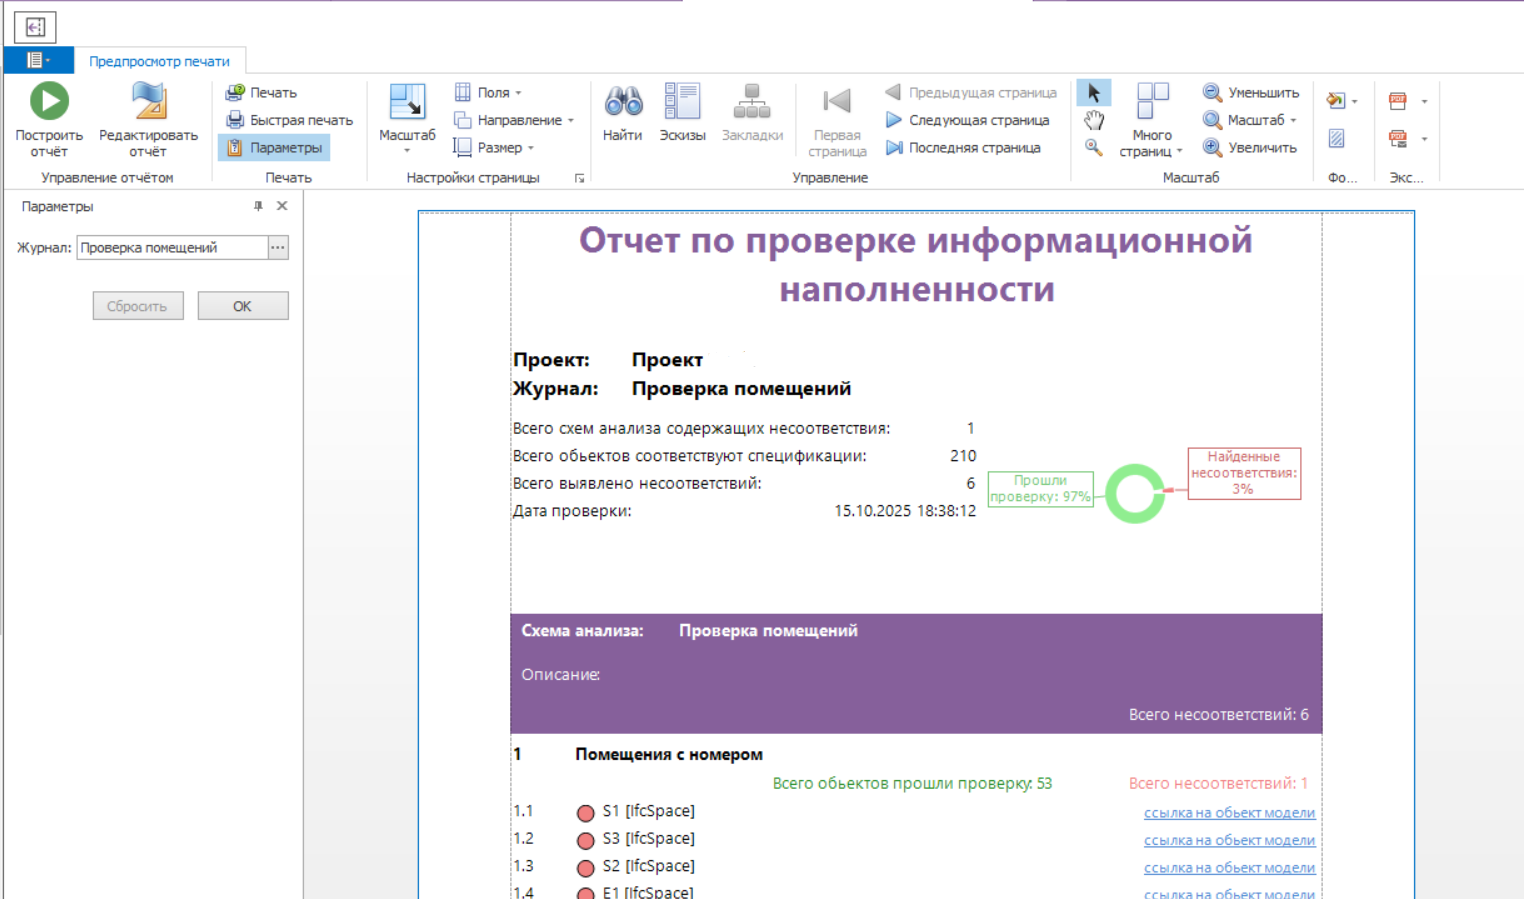Toggle the Параметры panel button
This screenshot has width=1524, height=899.
pyautogui.click(x=274, y=148)
